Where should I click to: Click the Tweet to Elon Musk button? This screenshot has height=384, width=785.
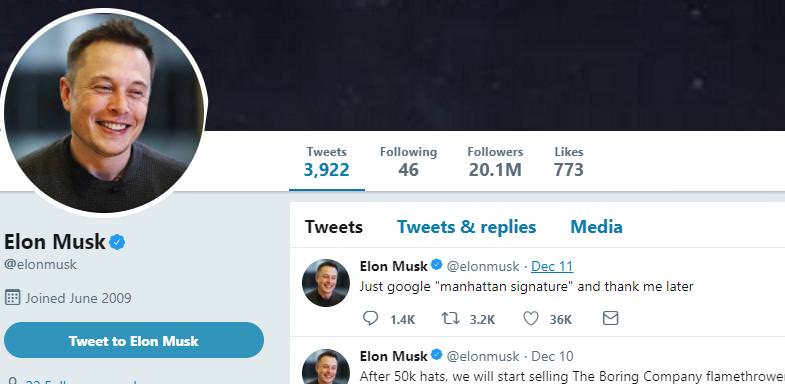click(x=134, y=340)
